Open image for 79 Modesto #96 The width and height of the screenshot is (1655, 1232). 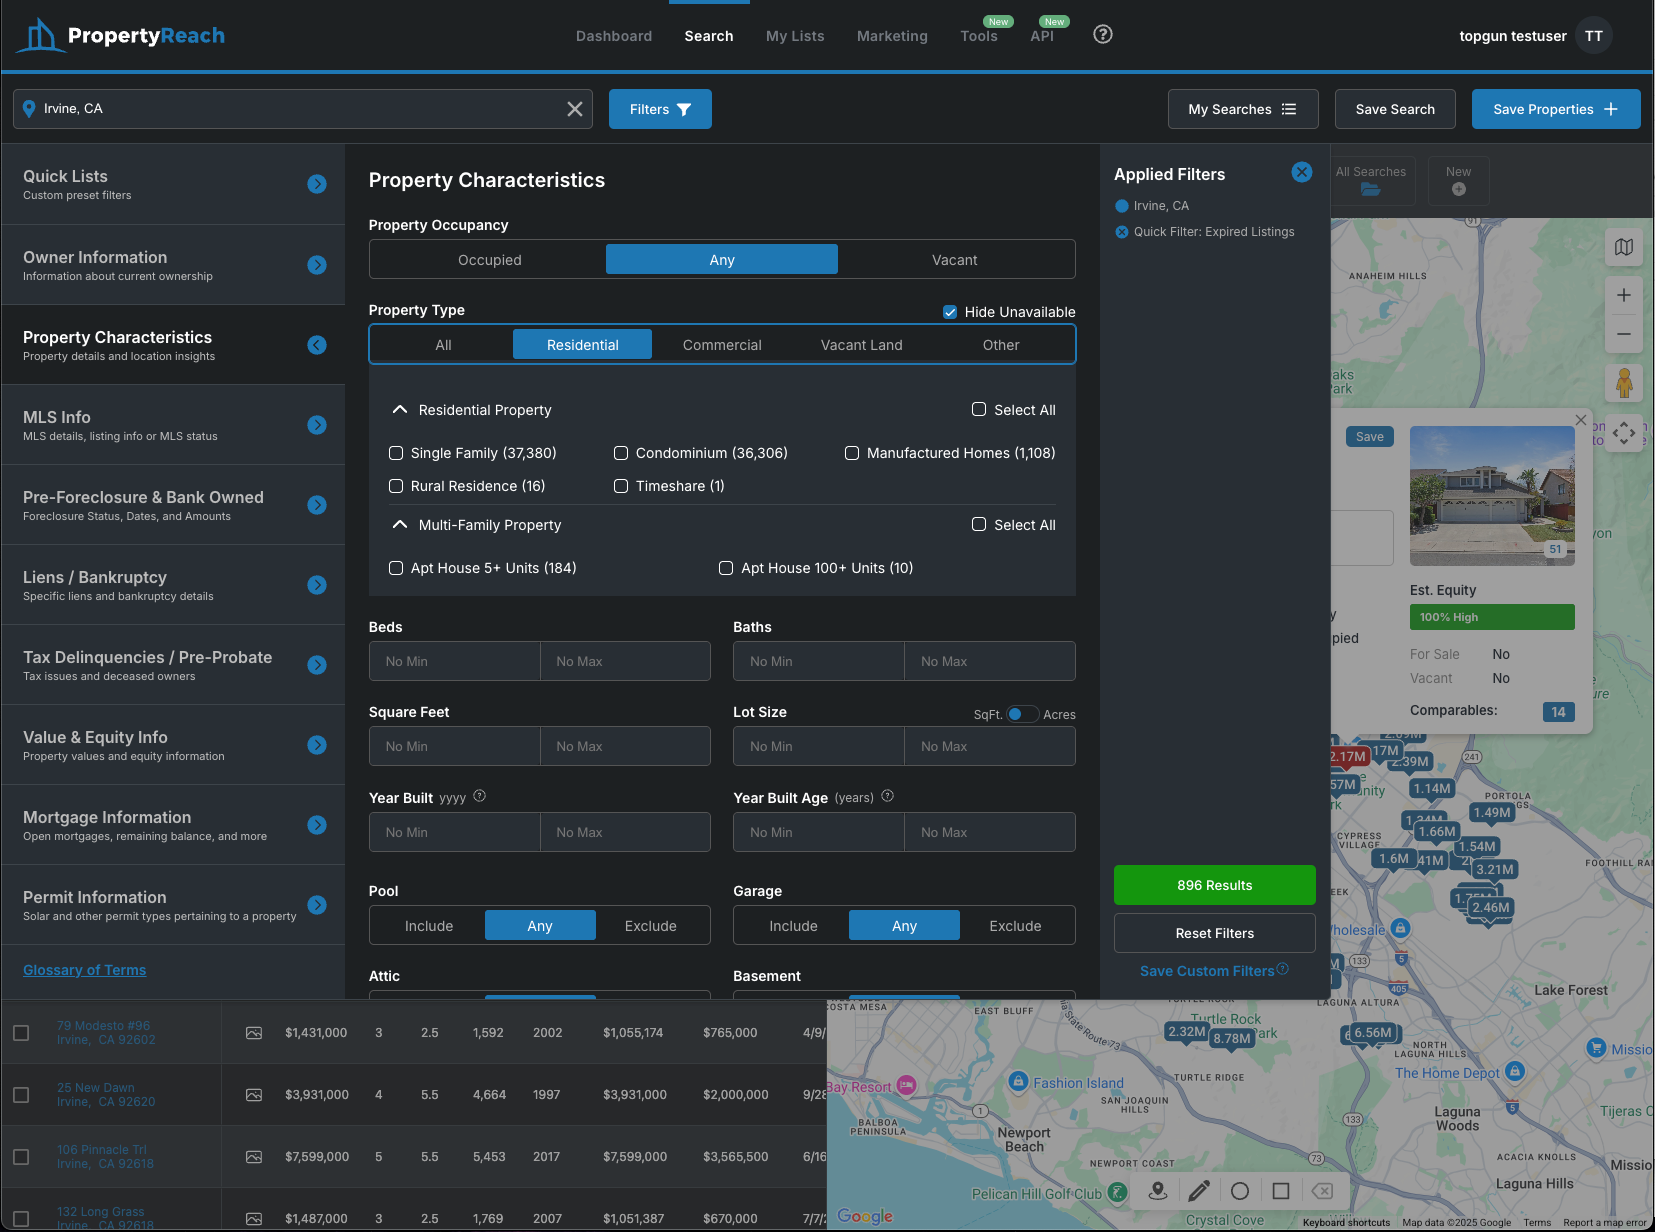[254, 1033]
